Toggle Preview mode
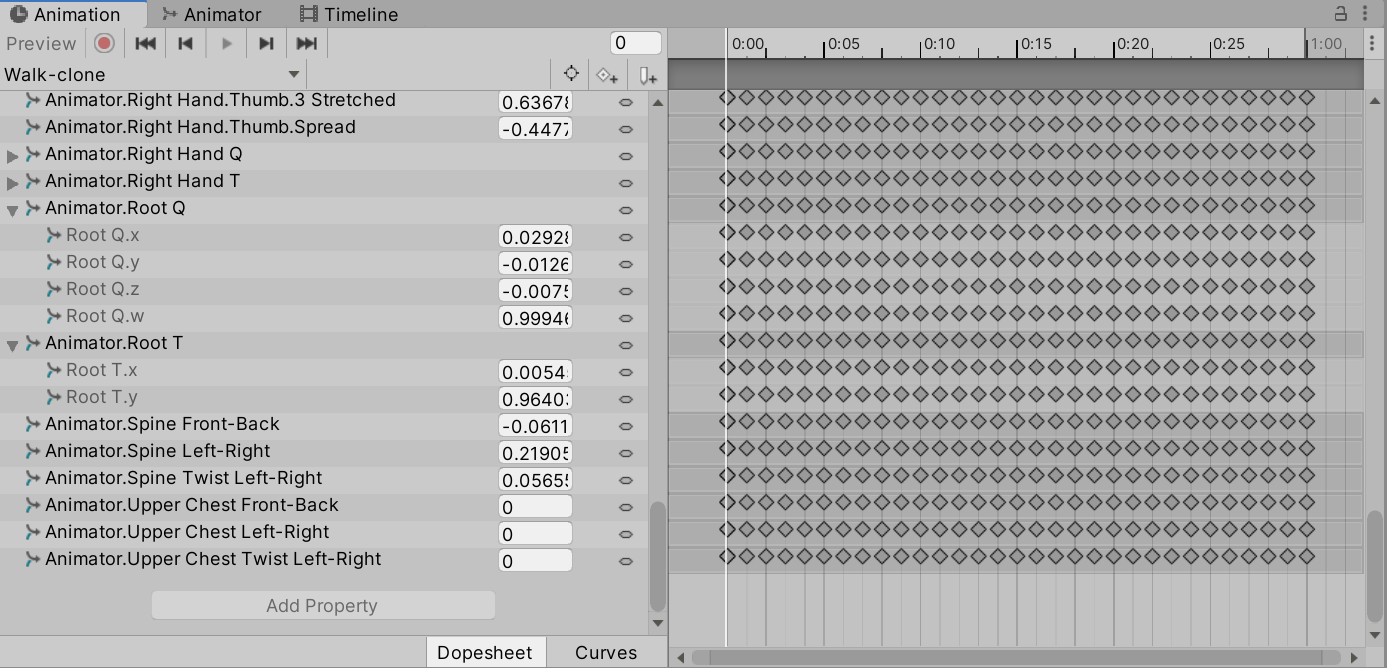Viewport: 1387px width, 668px height. [x=41, y=43]
